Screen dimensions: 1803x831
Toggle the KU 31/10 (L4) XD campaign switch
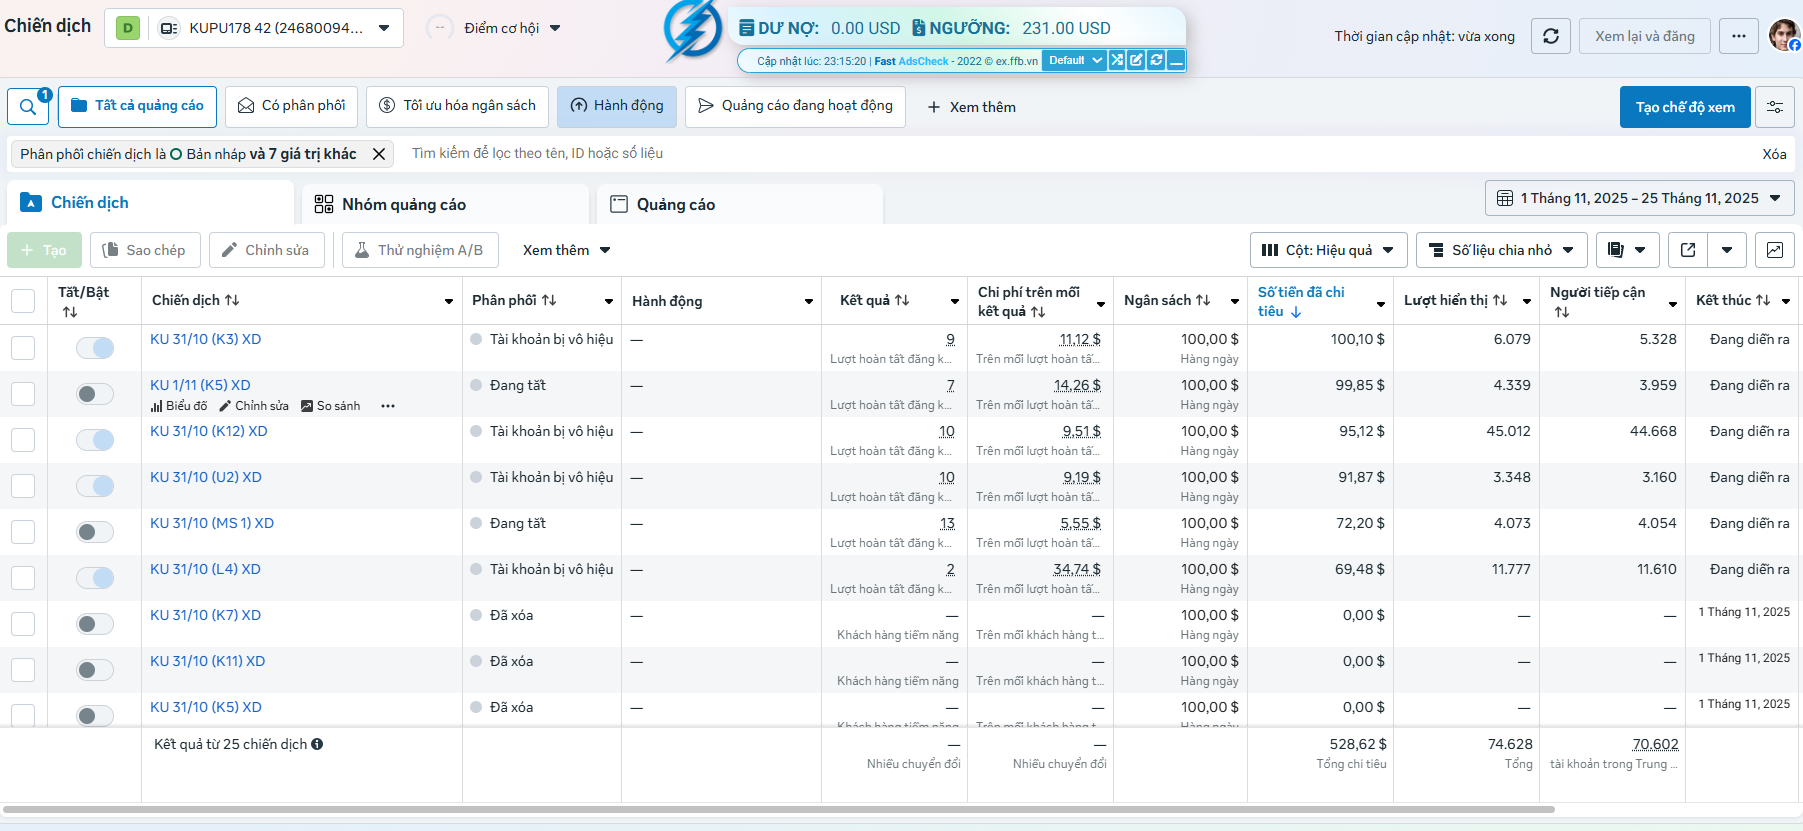coord(95,578)
